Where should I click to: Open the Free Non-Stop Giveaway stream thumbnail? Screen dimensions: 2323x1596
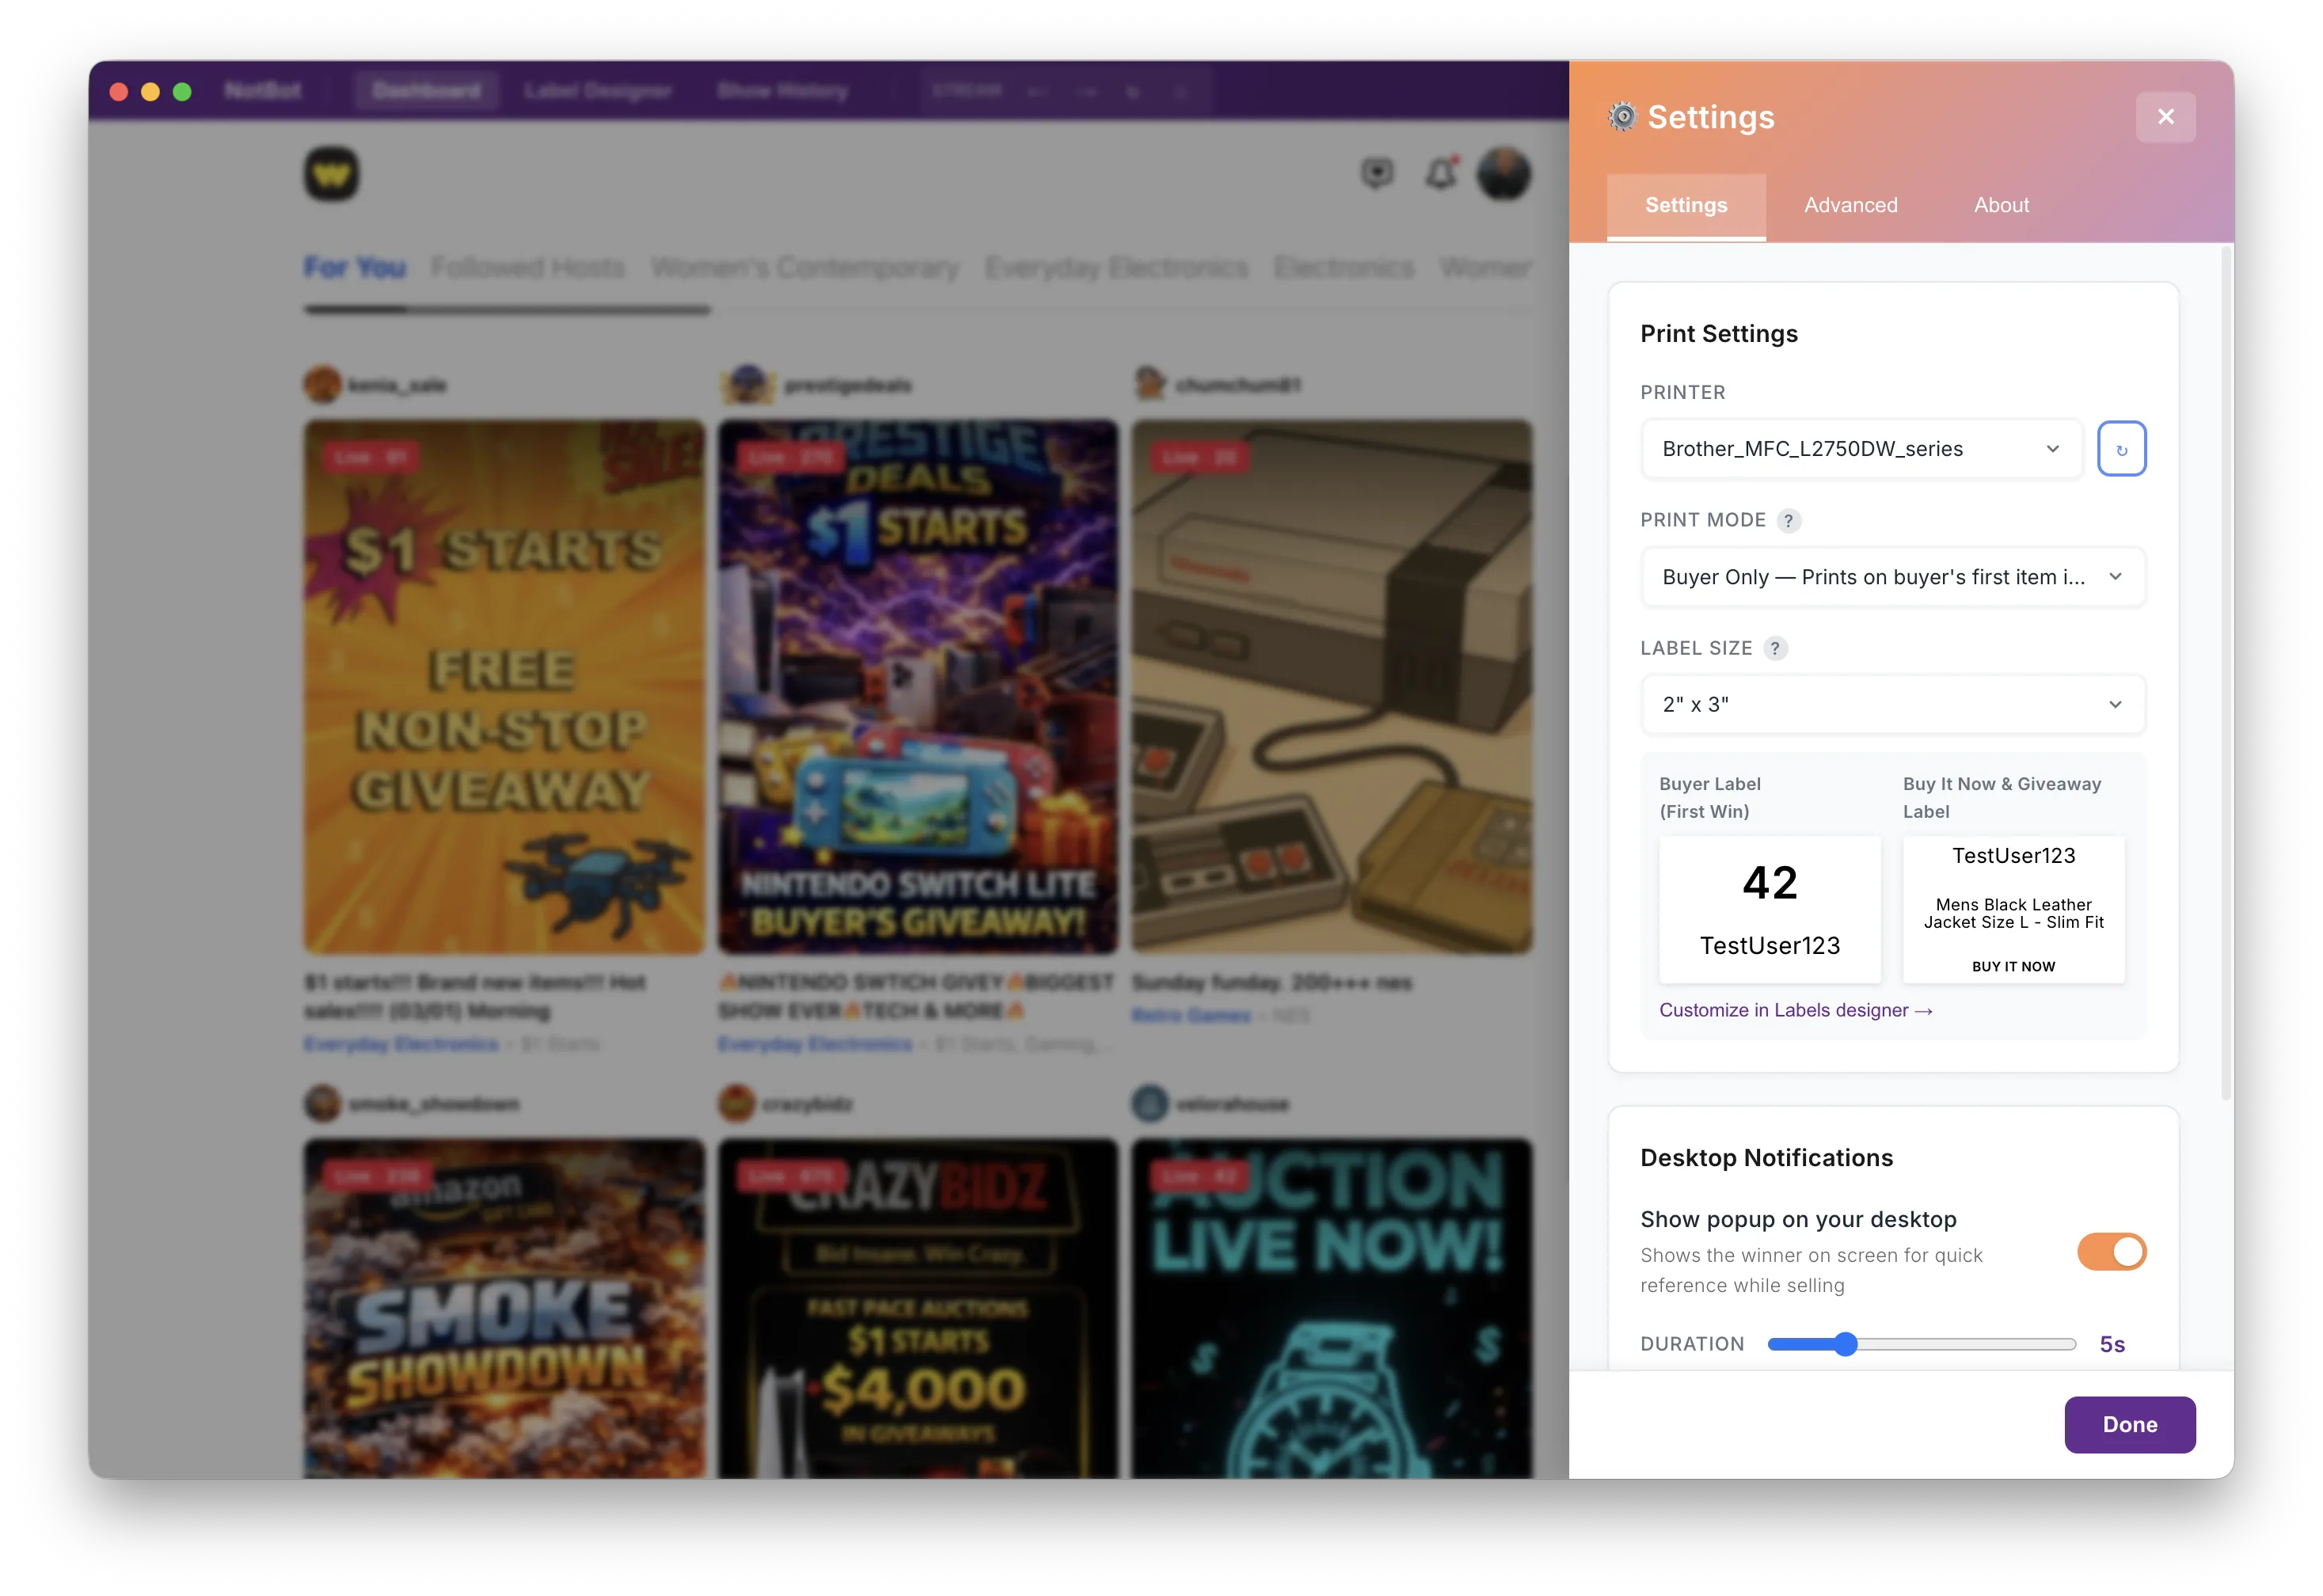tap(504, 687)
